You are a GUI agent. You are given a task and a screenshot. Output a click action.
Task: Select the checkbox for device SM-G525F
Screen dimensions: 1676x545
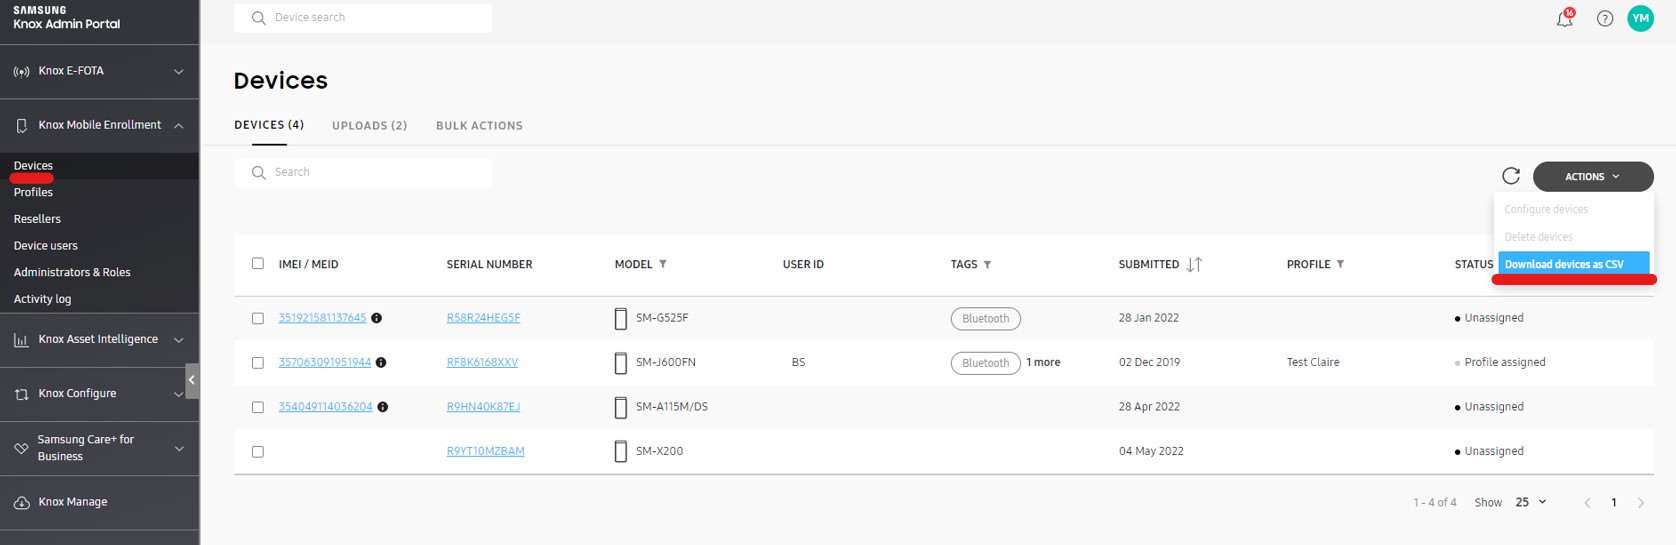tap(258, 318)
